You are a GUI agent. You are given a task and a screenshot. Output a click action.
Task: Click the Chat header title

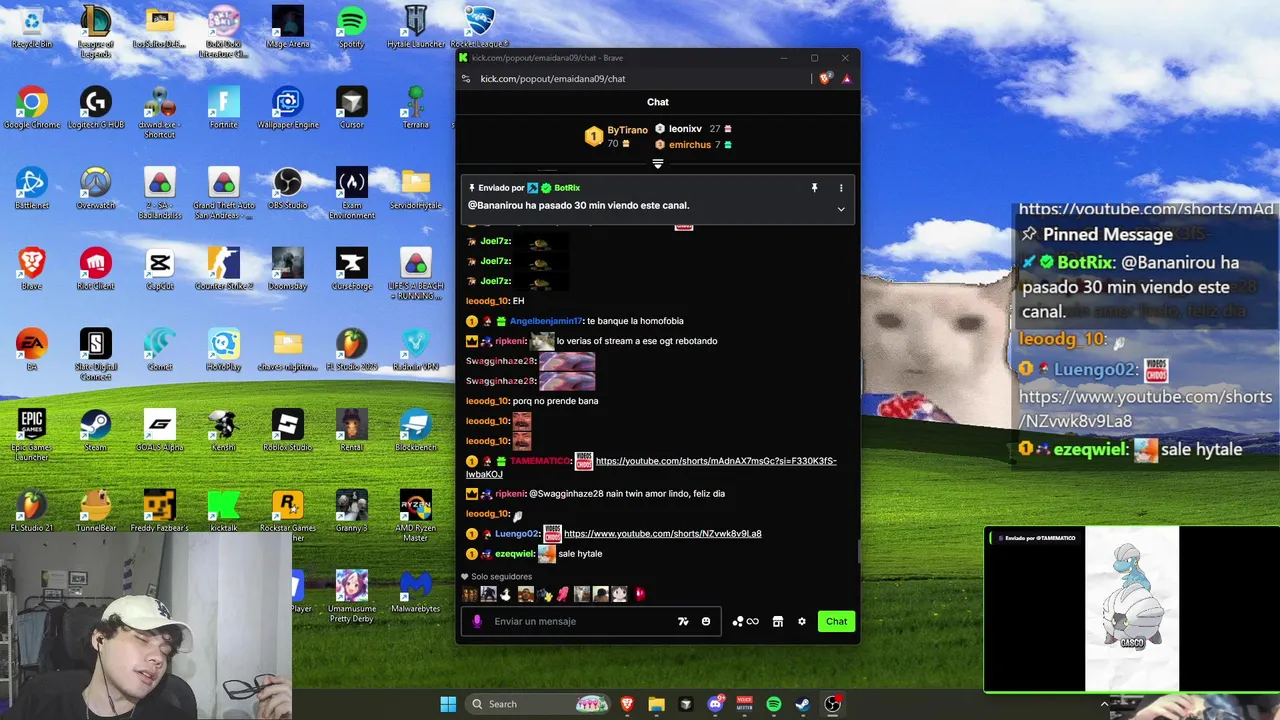point(658,102)
